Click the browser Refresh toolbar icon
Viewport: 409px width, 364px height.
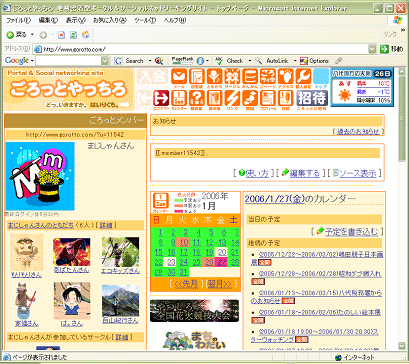coord(73,35)
